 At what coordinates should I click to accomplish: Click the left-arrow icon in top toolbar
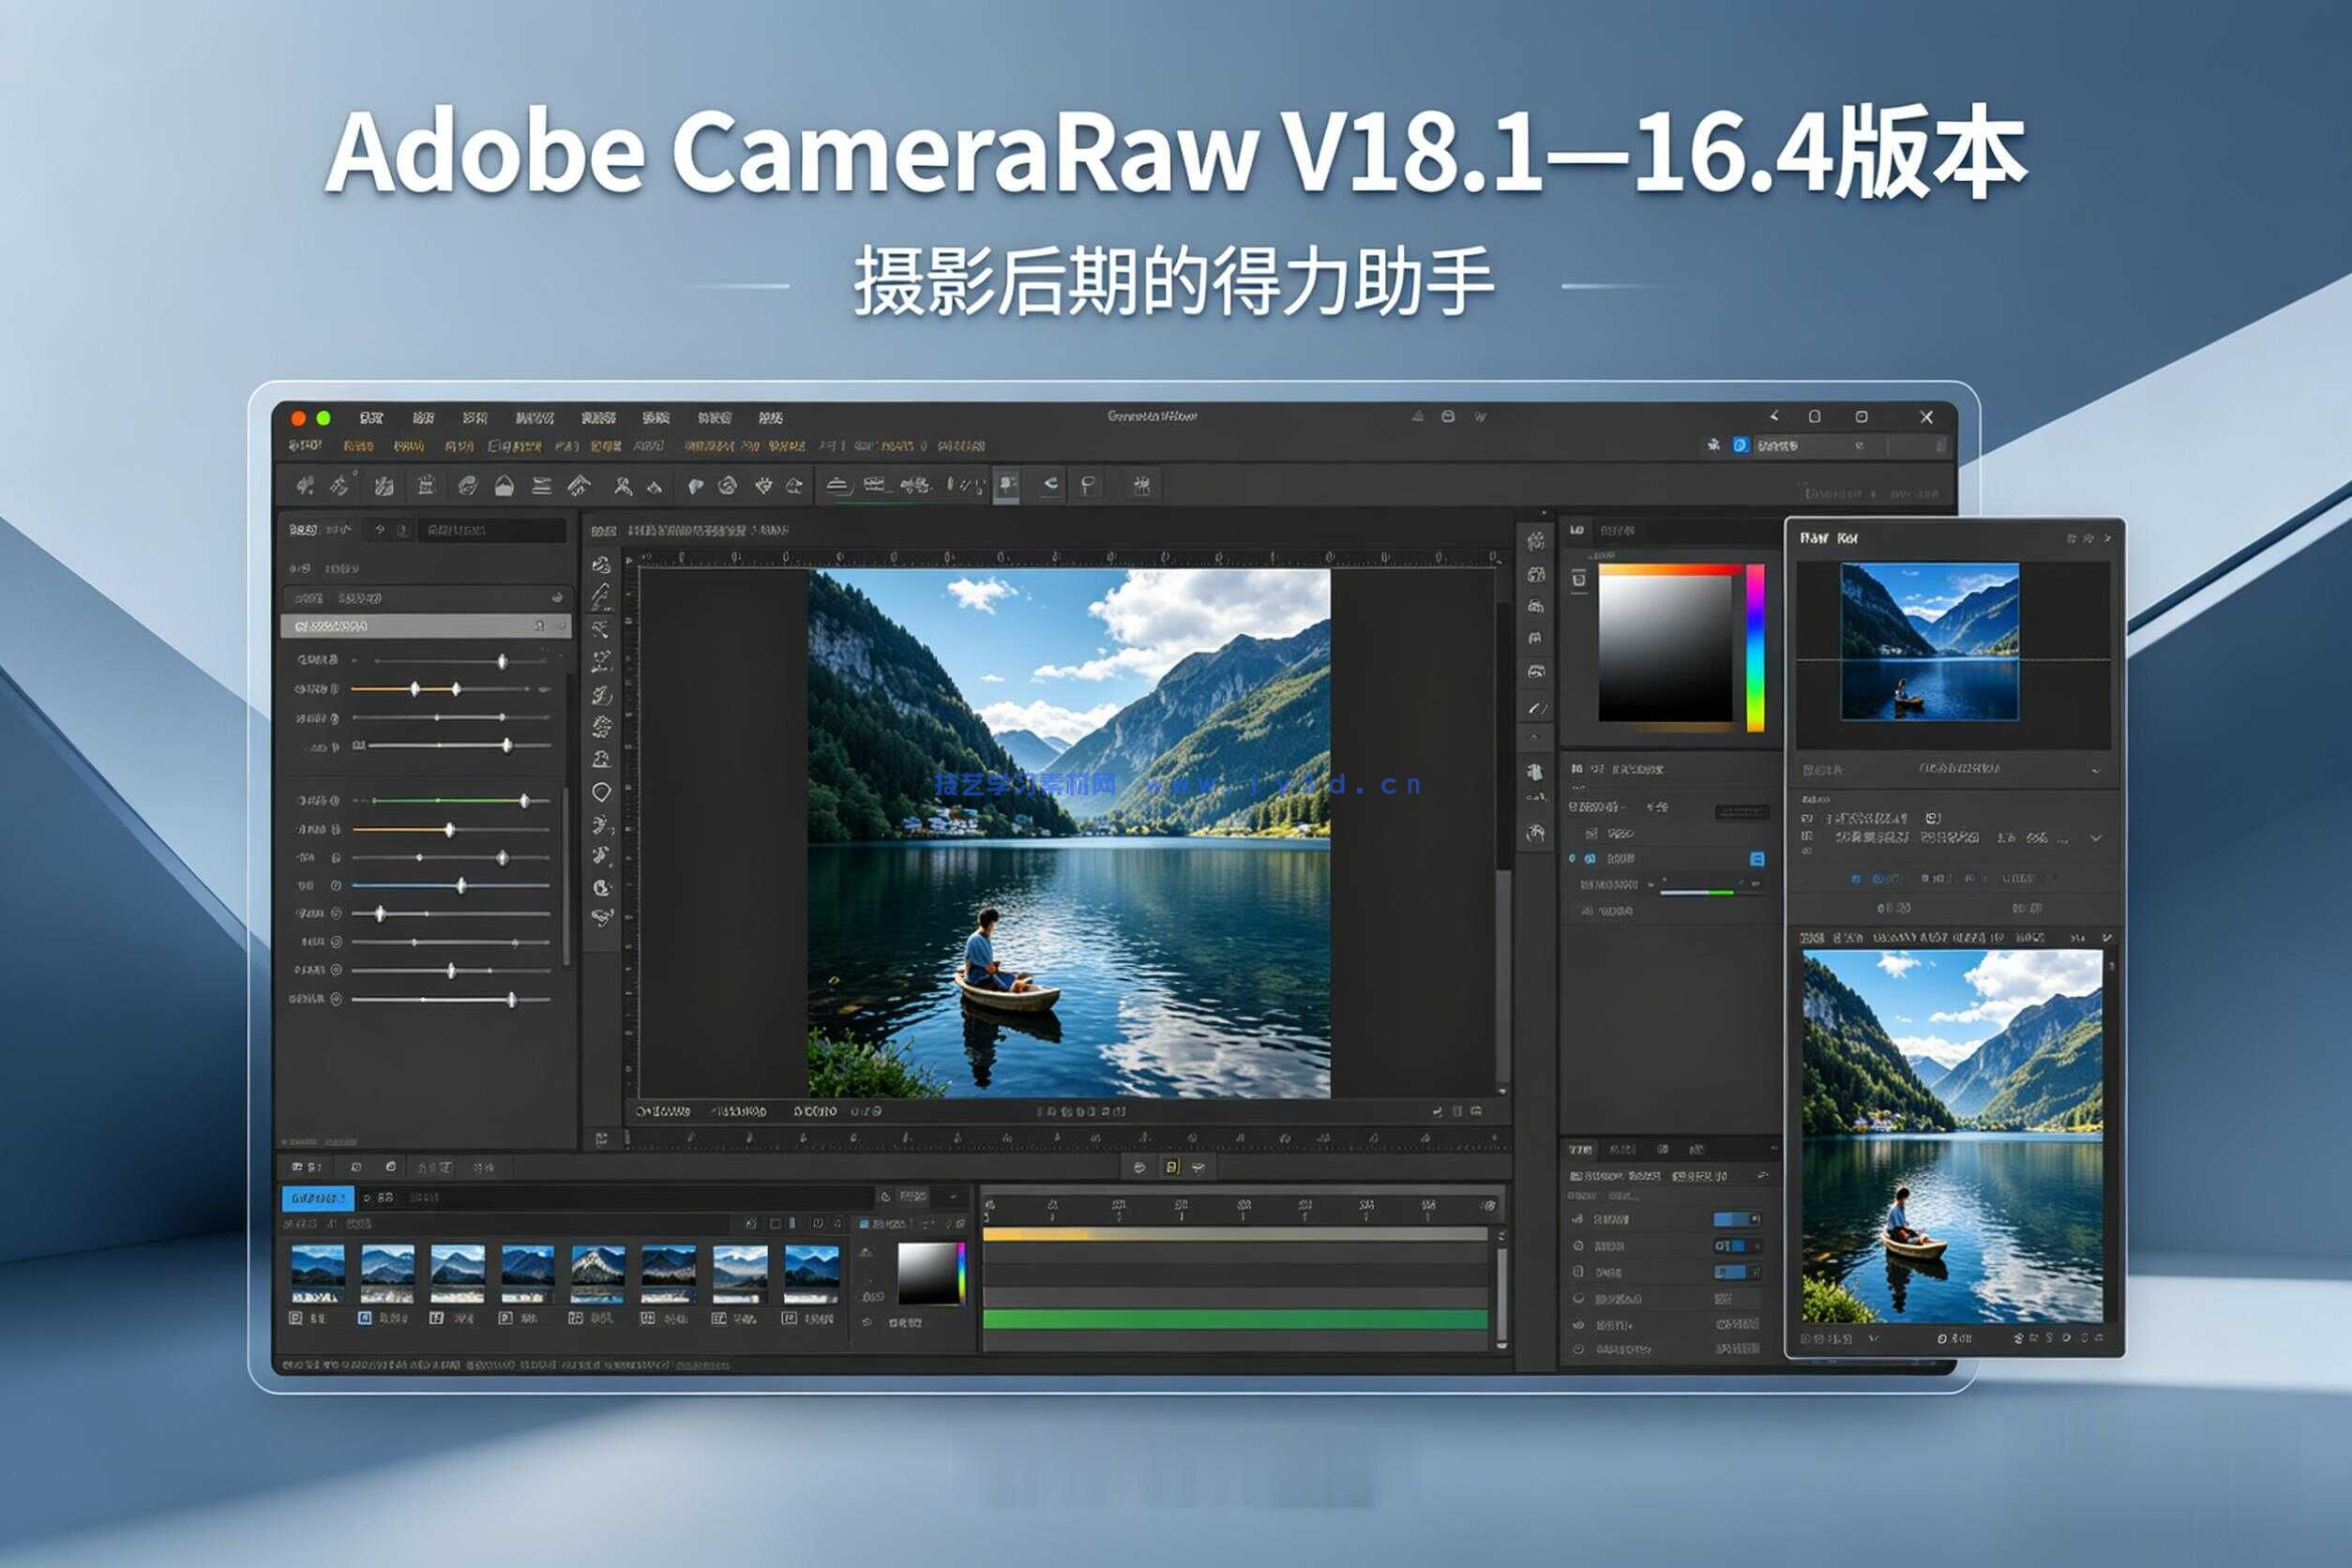coord(1050,484)
